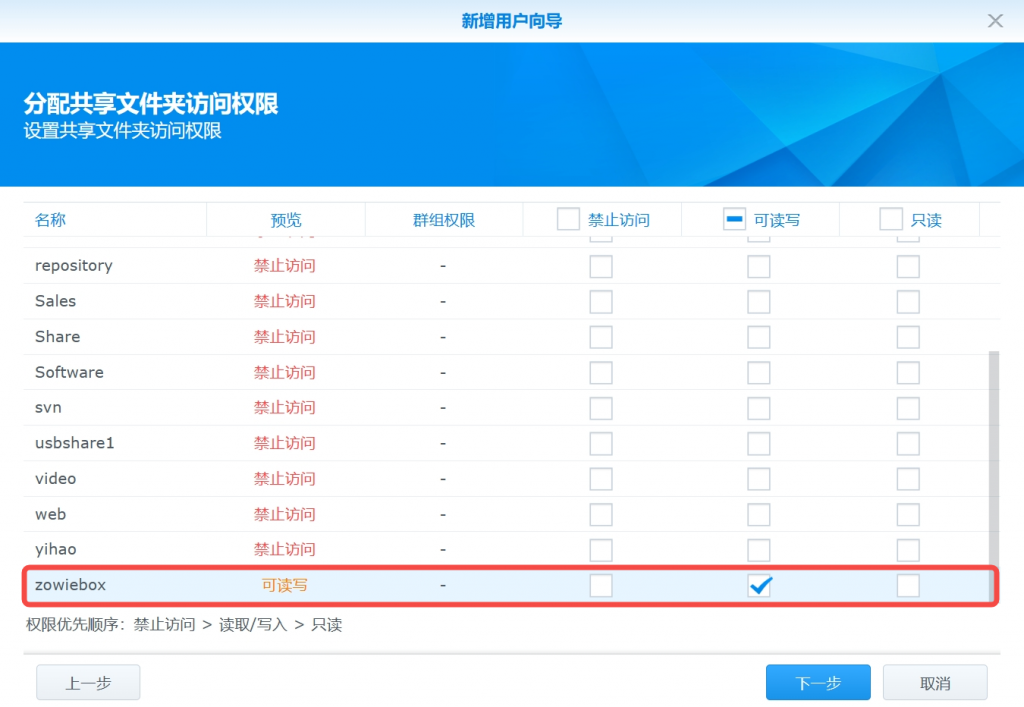
Task: Check 只读 for repository folder
Action: tap(908, 266)
